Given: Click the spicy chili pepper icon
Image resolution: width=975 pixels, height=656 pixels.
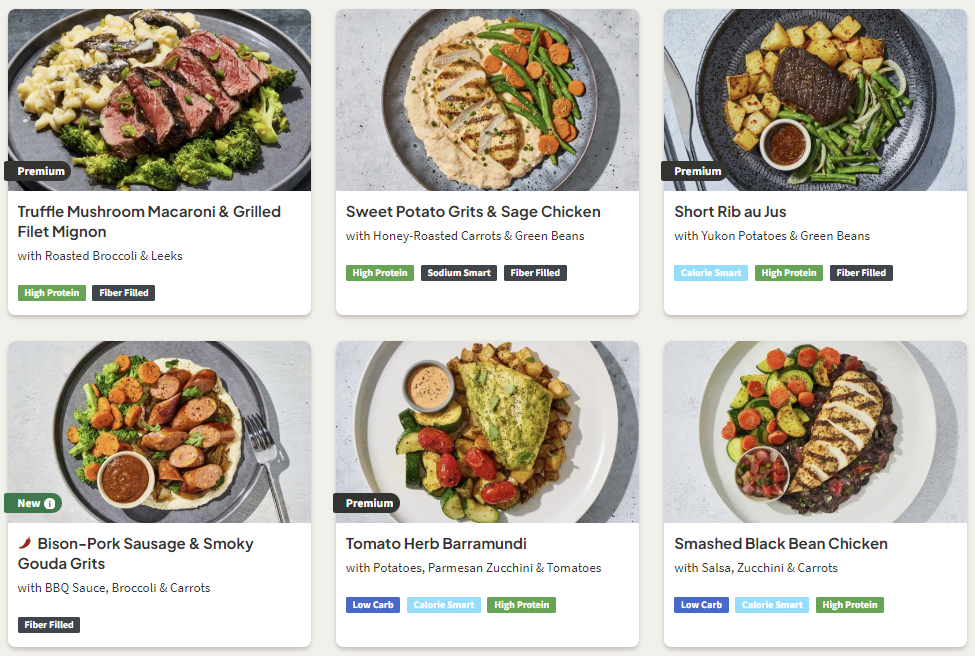Looking at the screenshot, I should pos(25,544).
